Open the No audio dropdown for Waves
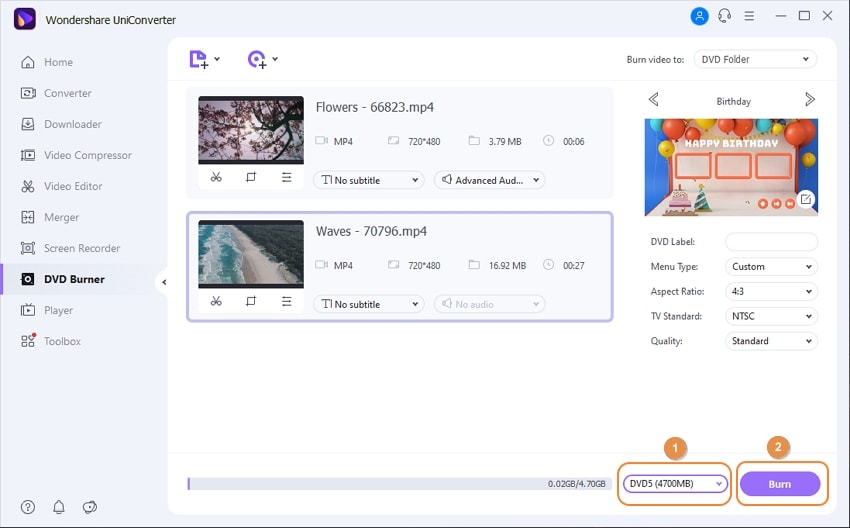The image size is (850, 528). pos(490,304)
